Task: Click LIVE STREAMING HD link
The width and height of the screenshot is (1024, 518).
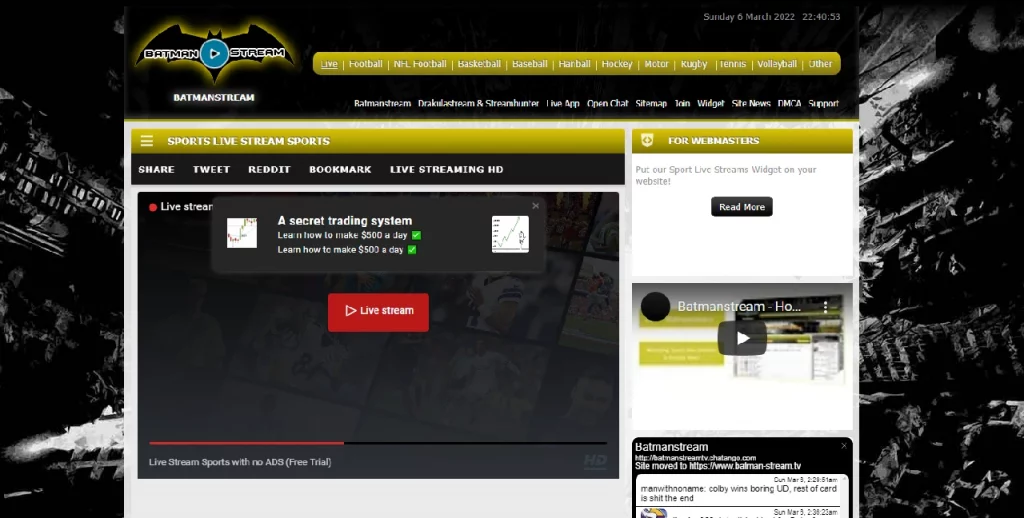Action: pos(447,169)
